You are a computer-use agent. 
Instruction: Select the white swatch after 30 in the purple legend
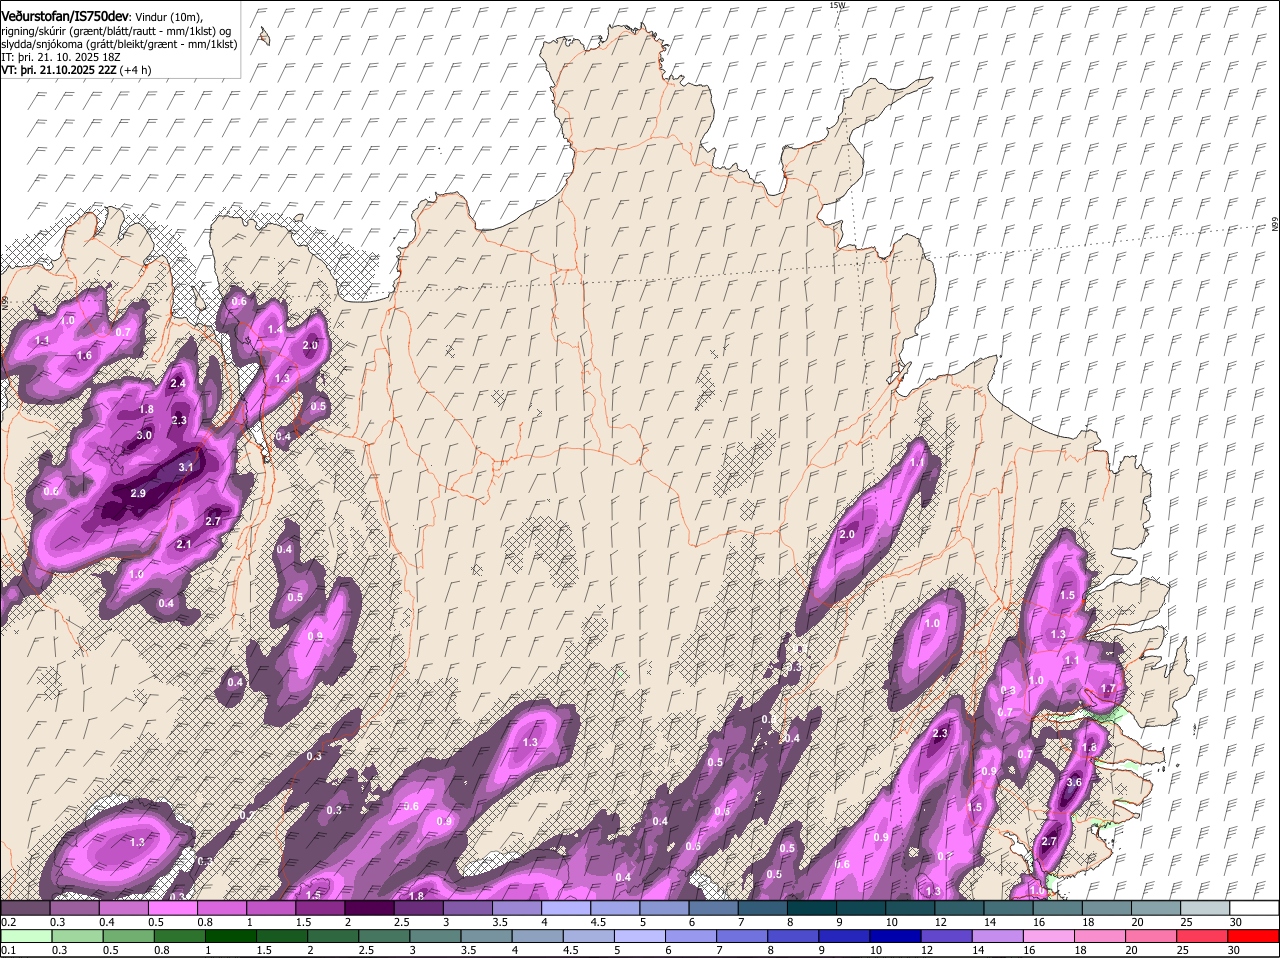[x=1255, y=908]
